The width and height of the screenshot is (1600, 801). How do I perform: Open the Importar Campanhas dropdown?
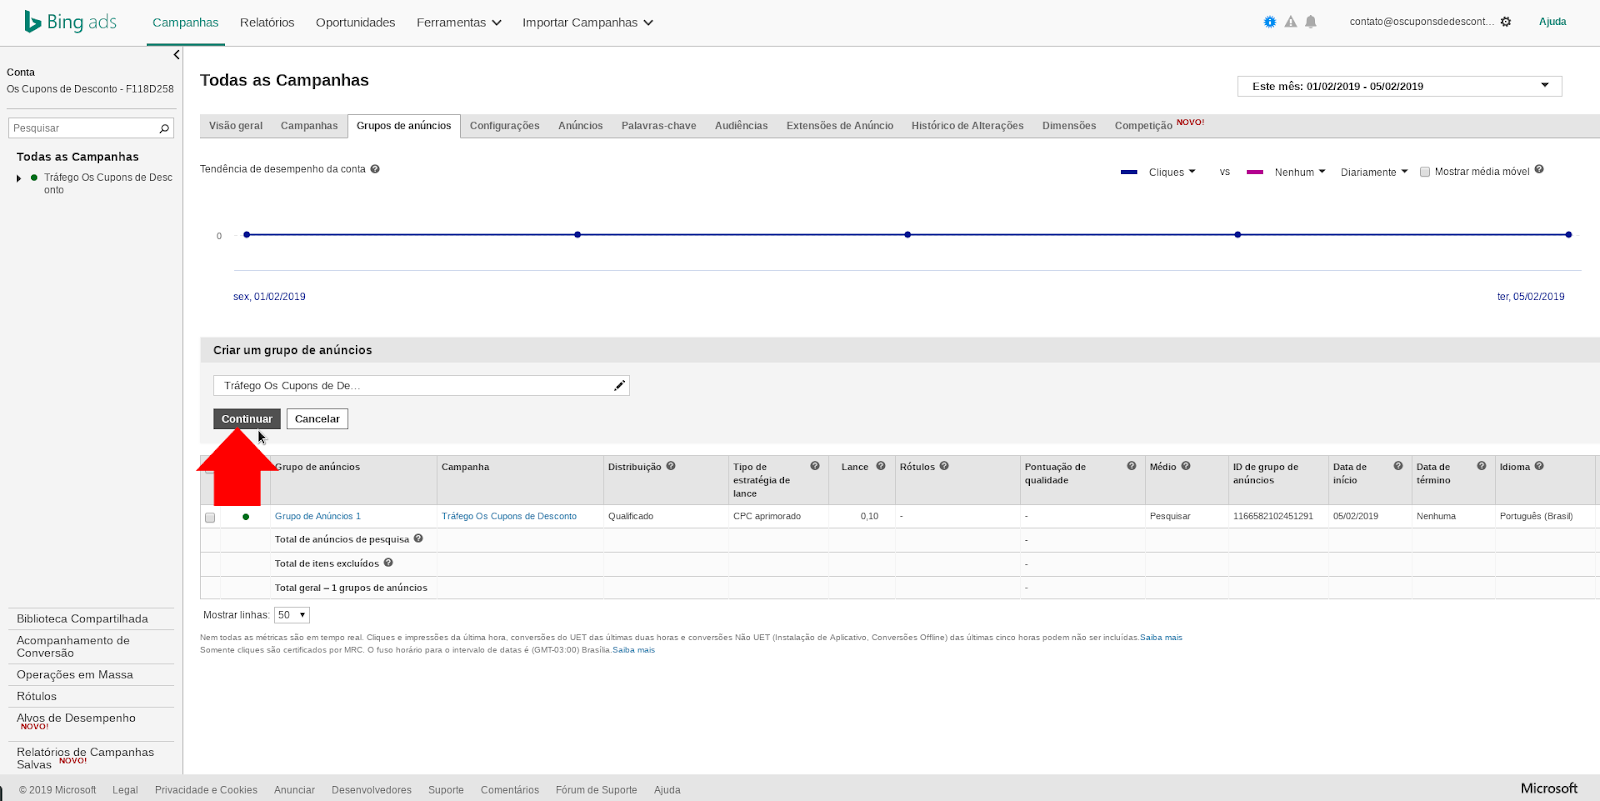point(588,22)
